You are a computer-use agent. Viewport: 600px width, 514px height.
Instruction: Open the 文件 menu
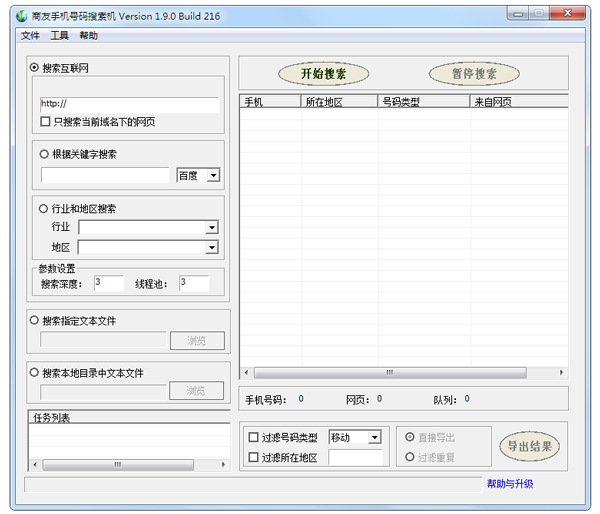30,36
